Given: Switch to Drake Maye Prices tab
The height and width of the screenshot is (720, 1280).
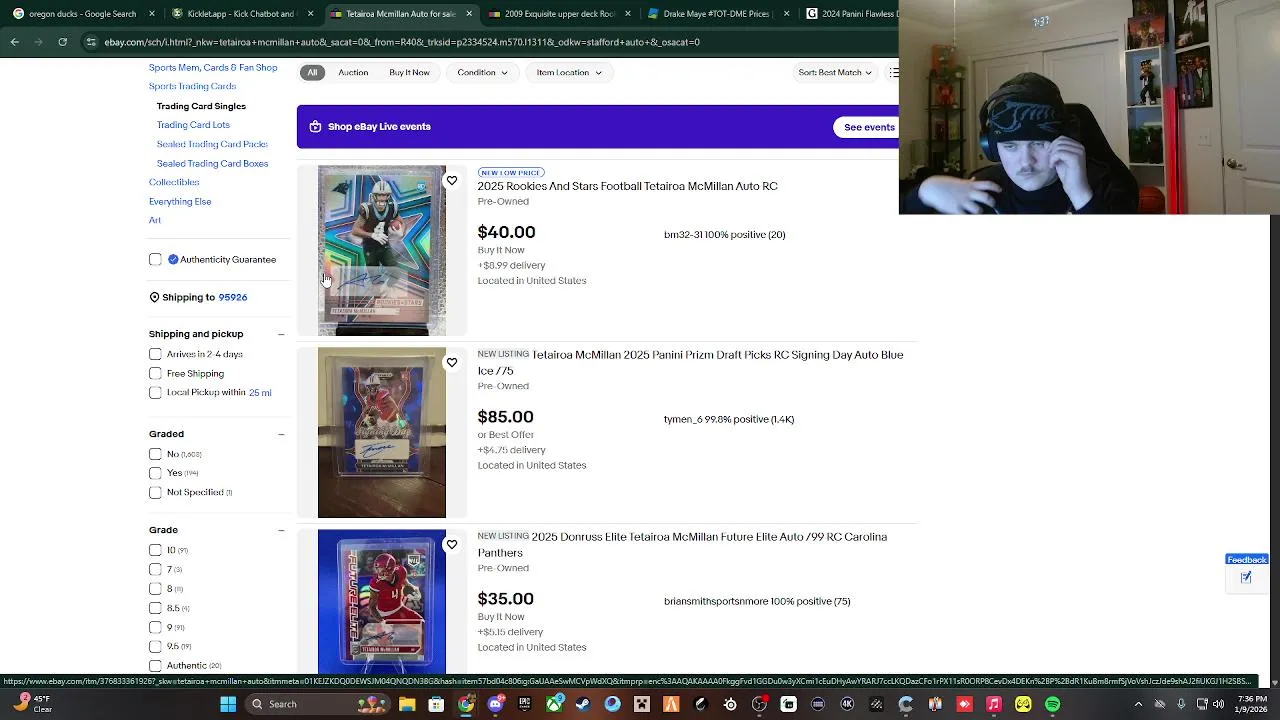Looking at the screenshot, I should 718,14.
